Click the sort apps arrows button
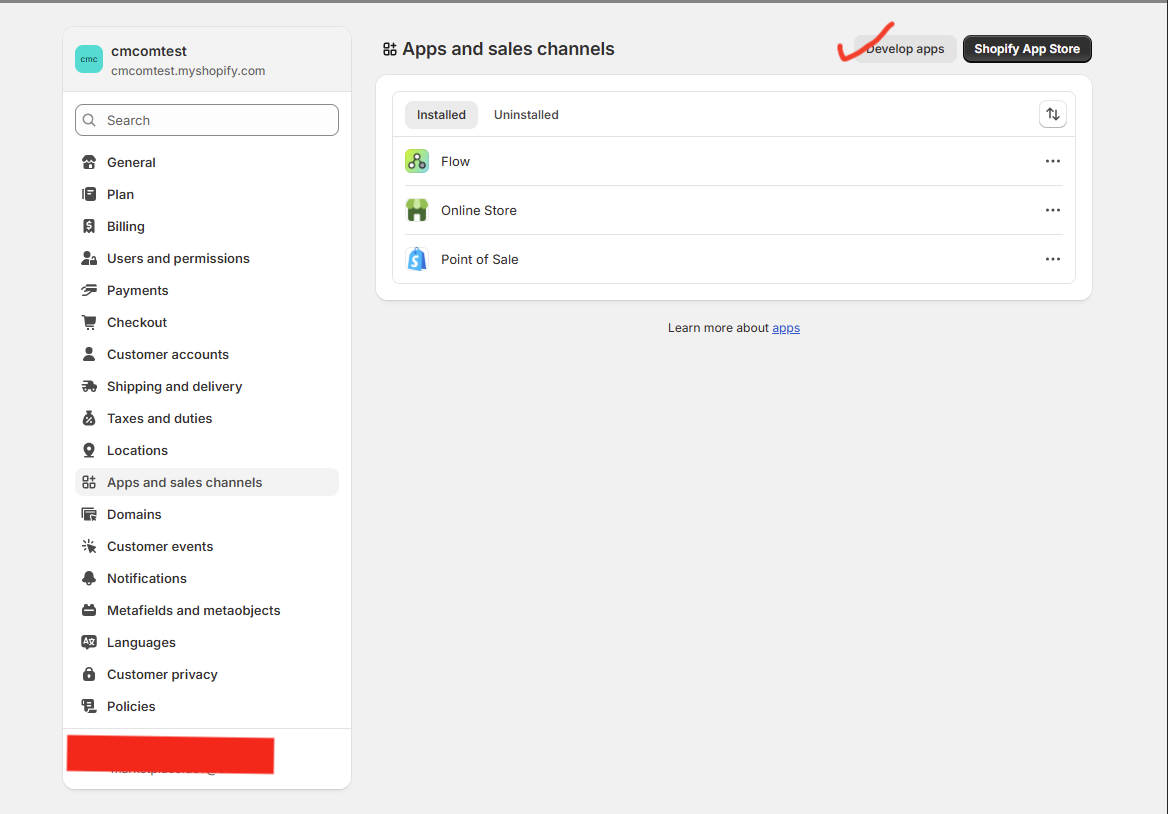1168x814 pixels. (x=1052, y=115)
